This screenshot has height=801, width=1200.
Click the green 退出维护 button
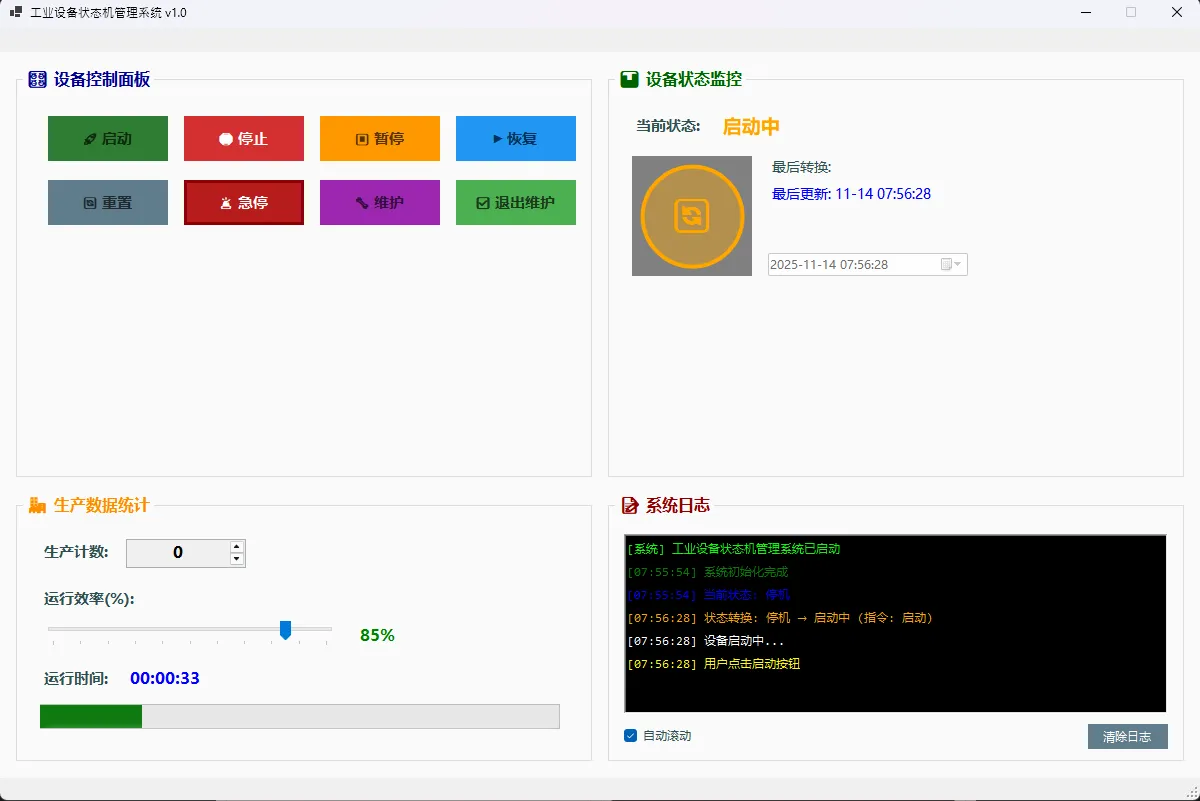click(516, 202)
